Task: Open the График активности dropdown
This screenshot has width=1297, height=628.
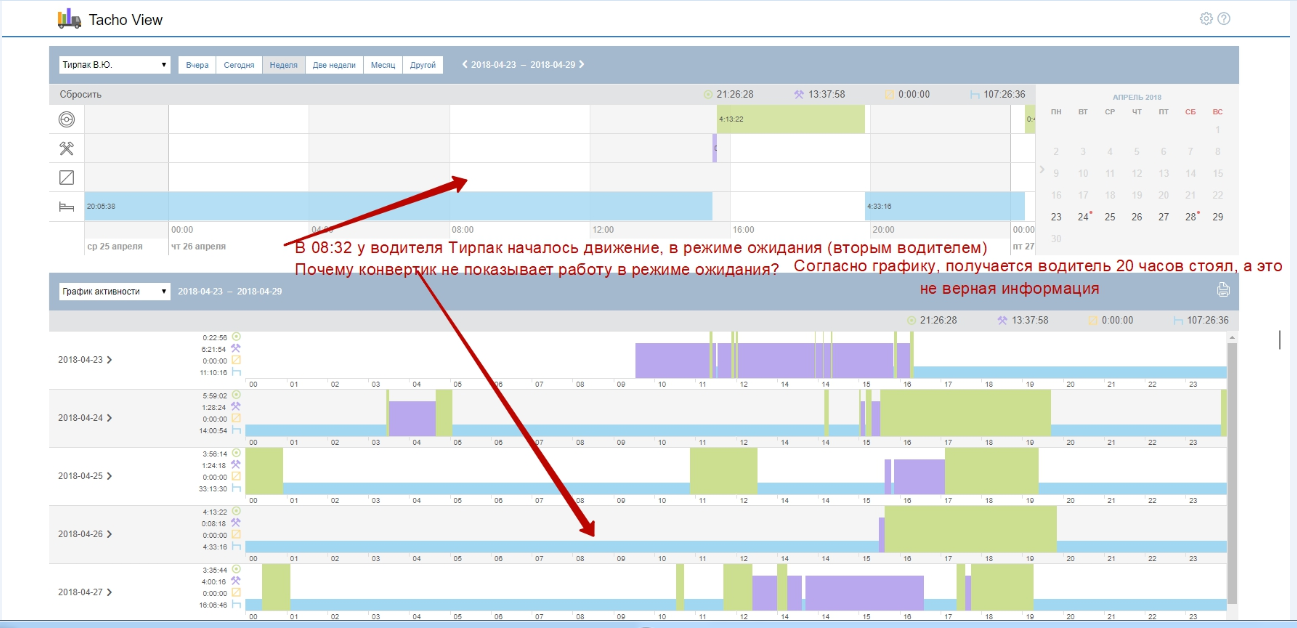Action: pos(114,292)
